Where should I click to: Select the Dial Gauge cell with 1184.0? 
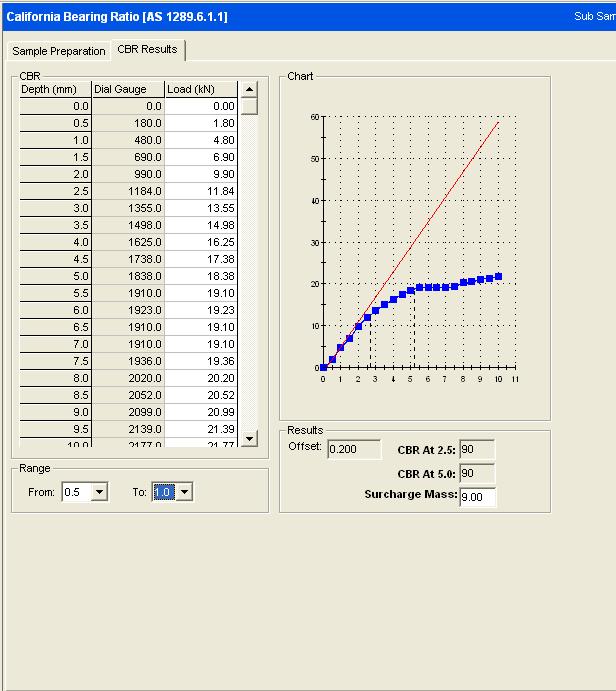coord(128,191)
